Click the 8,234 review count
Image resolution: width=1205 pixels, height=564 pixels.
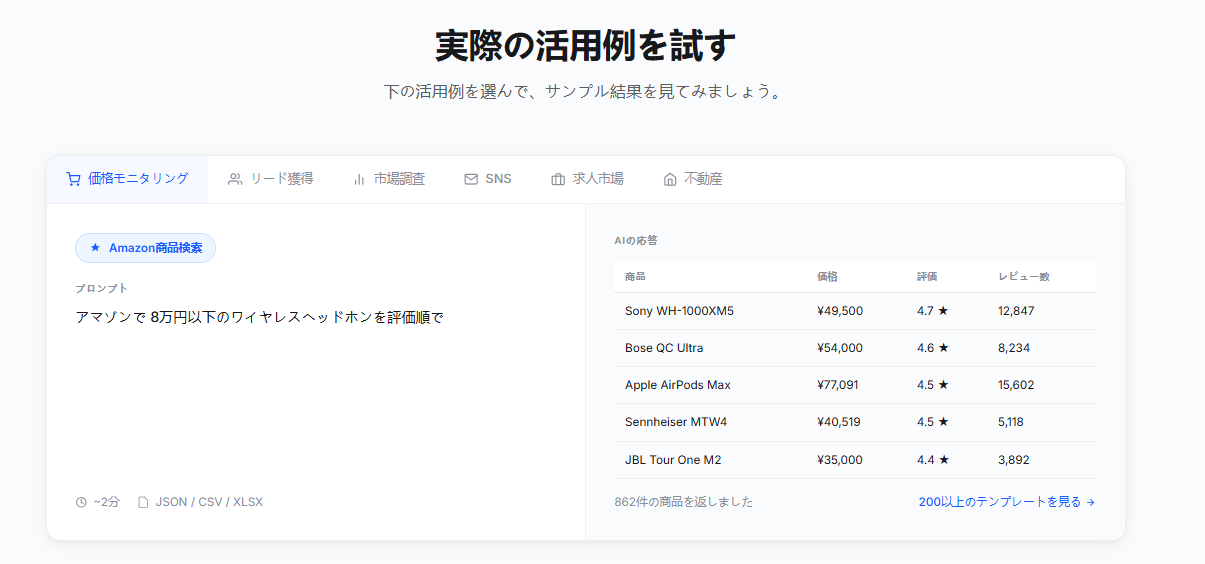tap(1014, 348)
